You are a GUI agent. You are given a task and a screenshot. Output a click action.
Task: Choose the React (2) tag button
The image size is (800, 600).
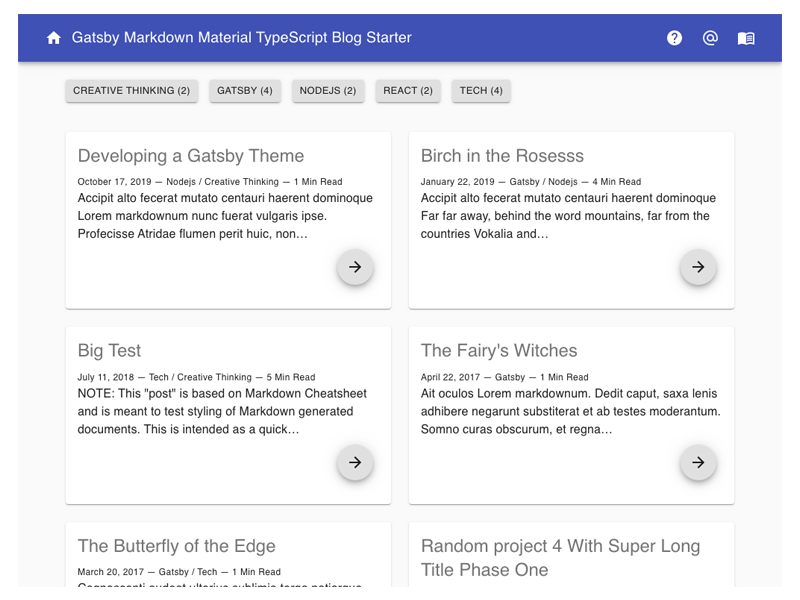(408, 91)
